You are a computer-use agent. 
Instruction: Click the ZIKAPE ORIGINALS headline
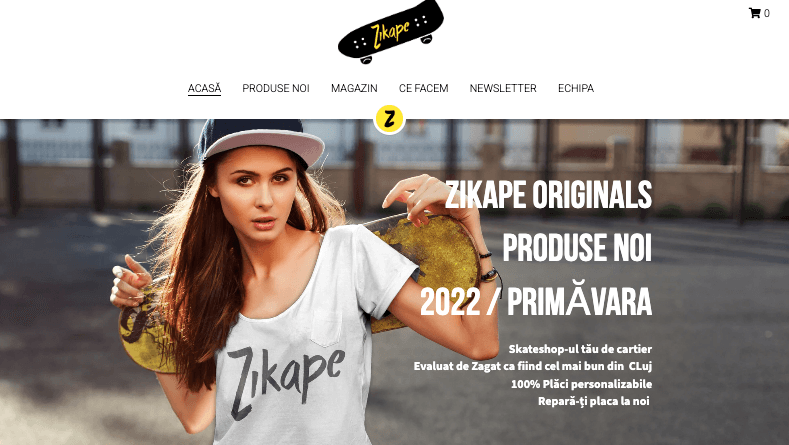click(x=548, y=194)
